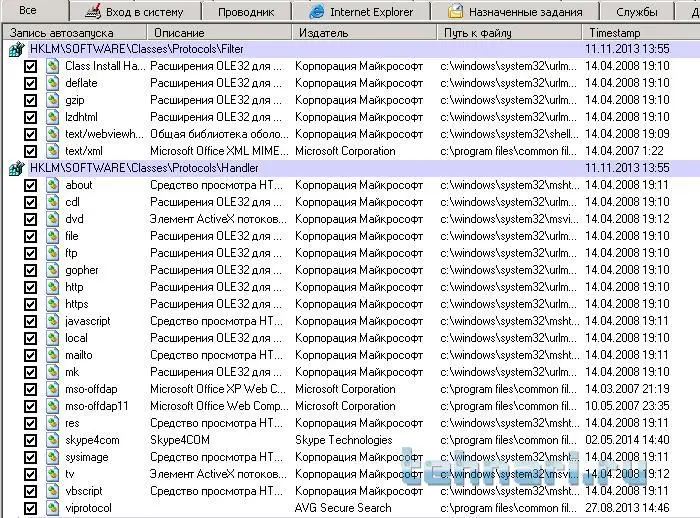Disable the vbscript handler checkbox
The height and width of the screenshot is (518, 700).
[x=30, y=492]
